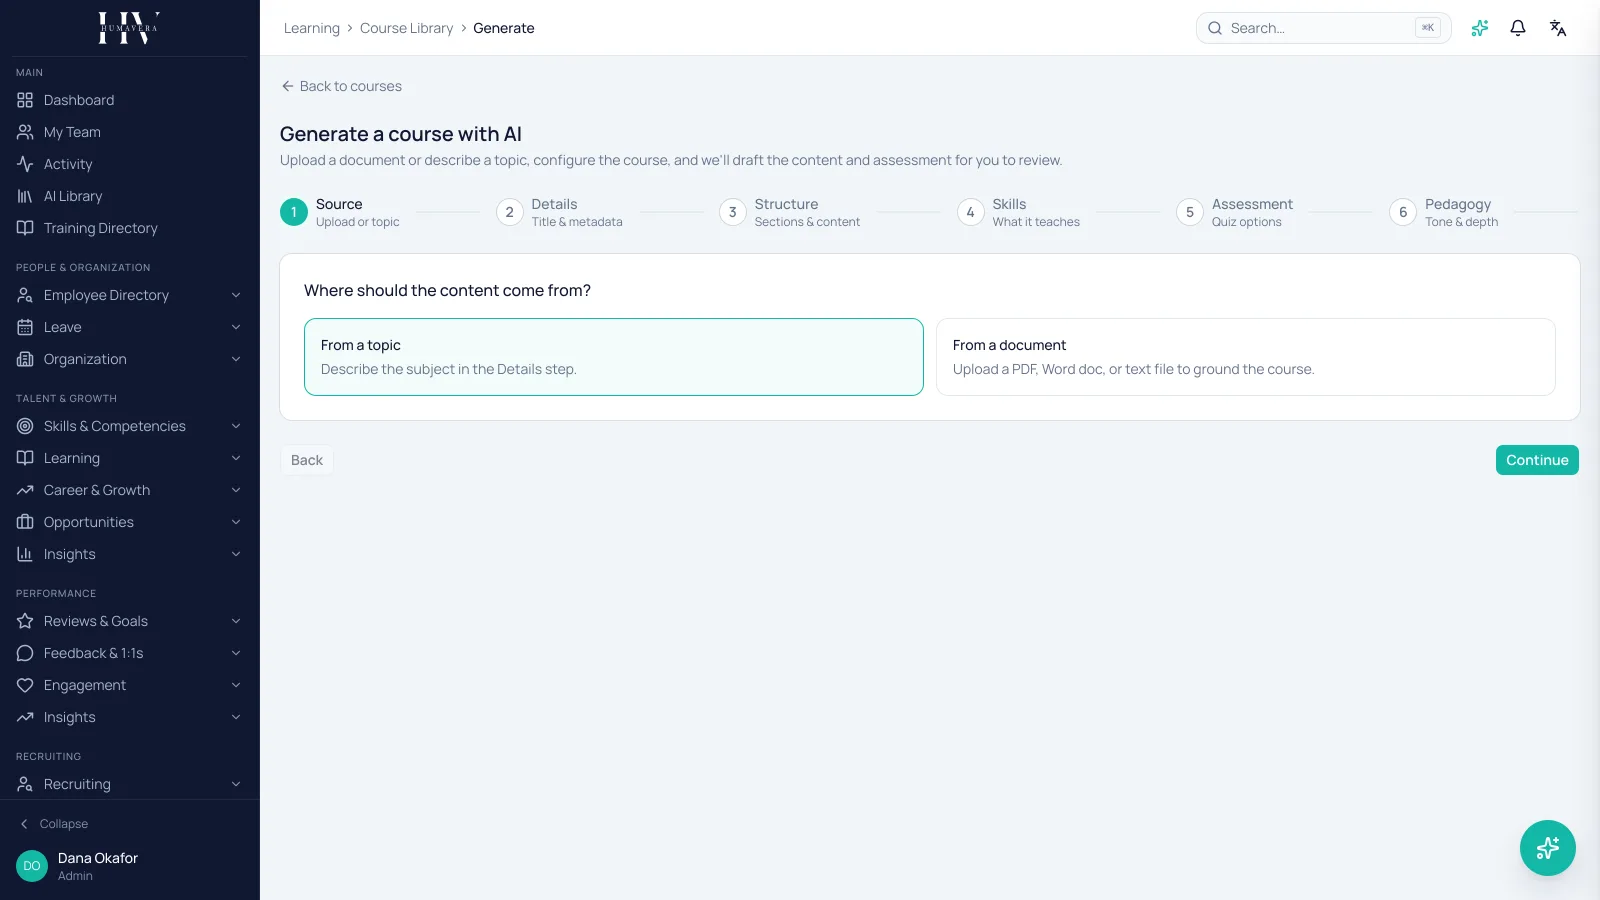Click the Leave calendar icon
The image size is (1600, 900).
pyautogui.click(x=25, y=327)
